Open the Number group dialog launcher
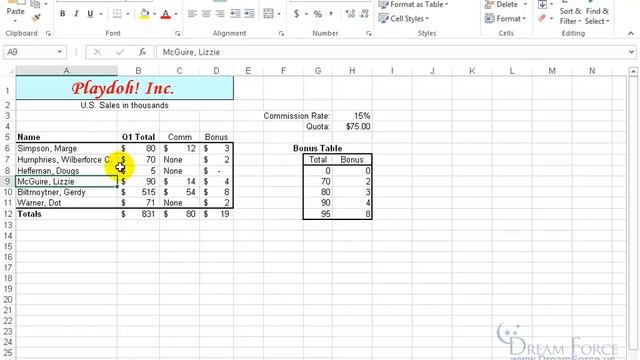640x360 pixels. pyautogui.click(x=369, y=33)
